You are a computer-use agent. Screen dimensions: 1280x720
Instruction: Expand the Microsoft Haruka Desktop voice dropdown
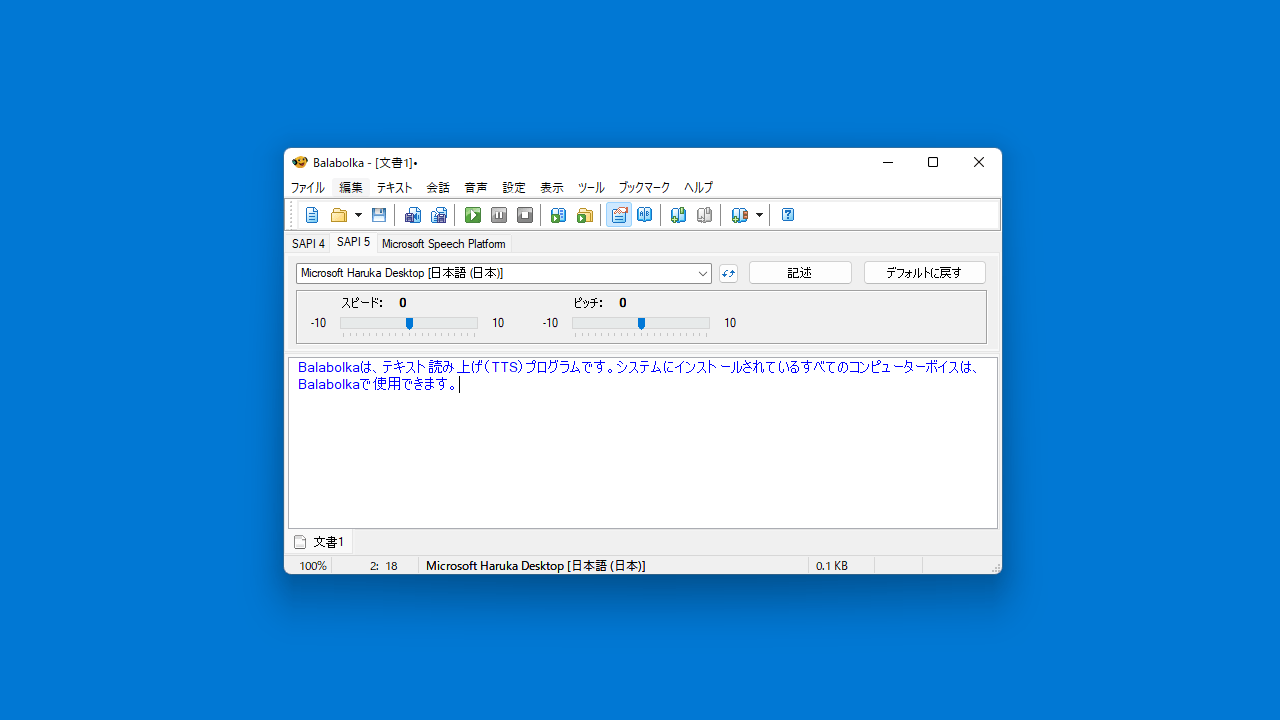click(703, 274)
